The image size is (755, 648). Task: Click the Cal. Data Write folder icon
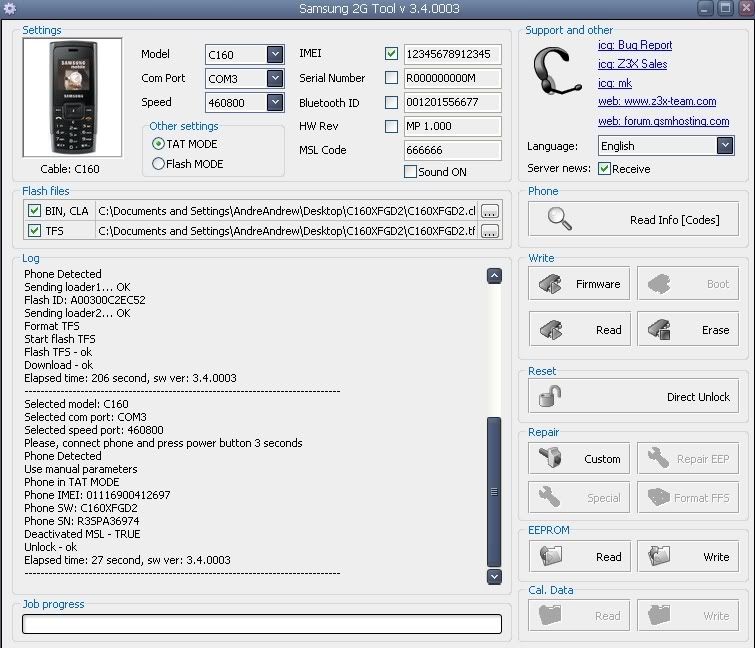coord(659,615)
